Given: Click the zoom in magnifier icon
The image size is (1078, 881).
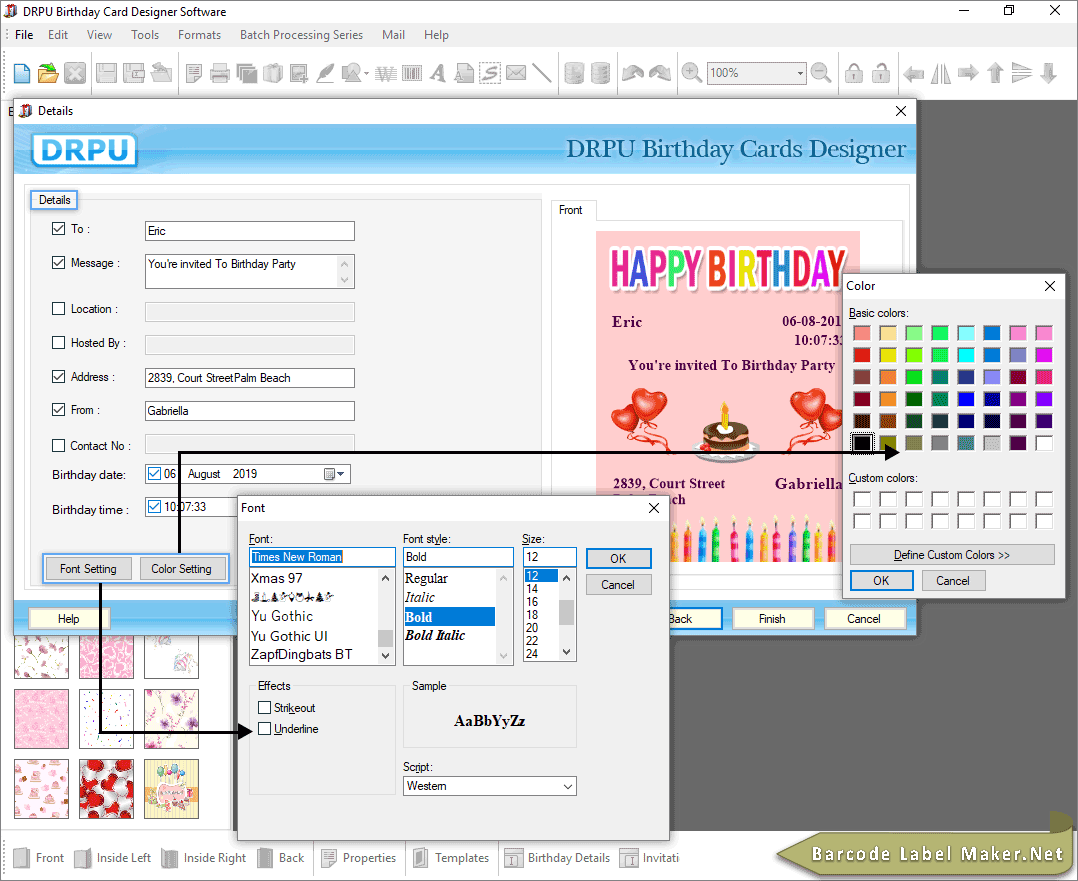Looking at the screenshot, I should click(691, 73).
